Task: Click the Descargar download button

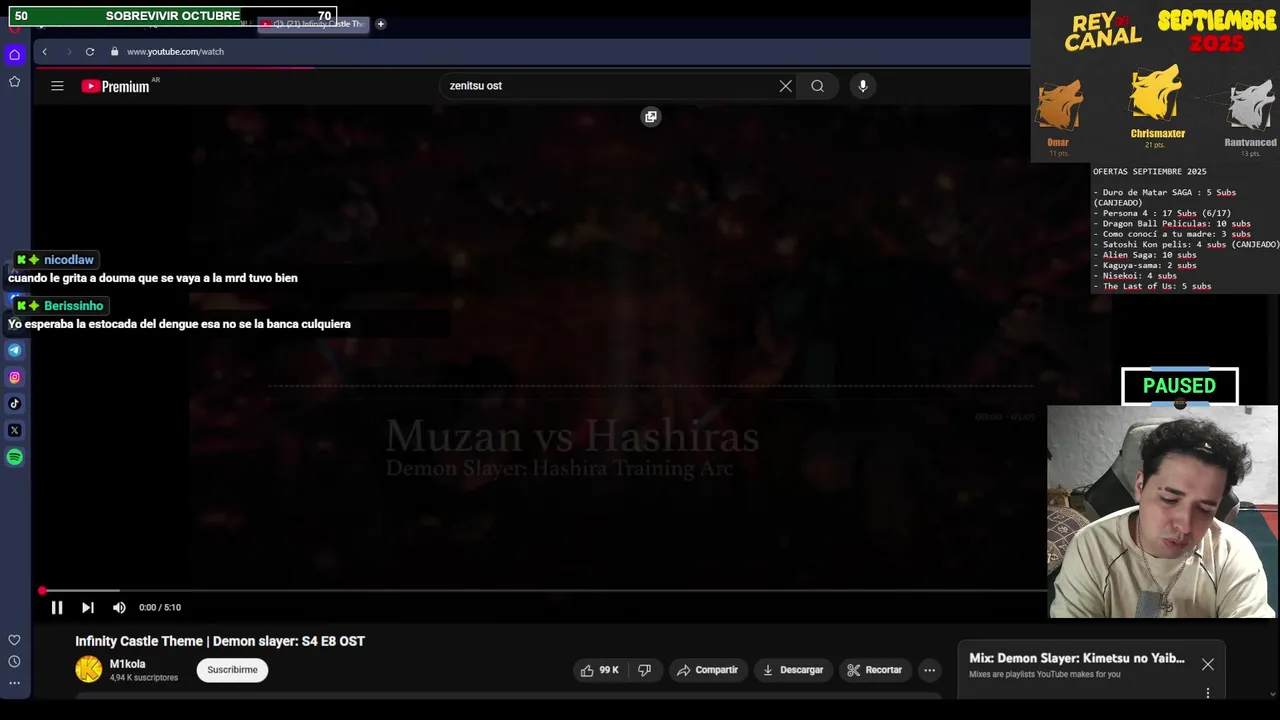Action: 792,670
